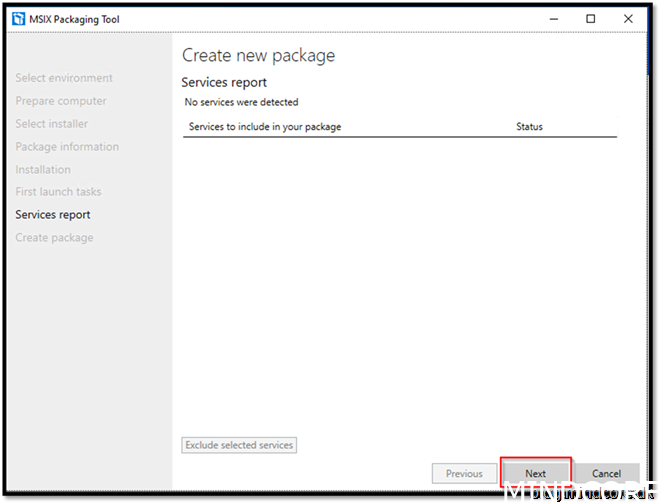Close the MSIX Packaging Tool window
This screenshot has height=504, width=661.
628,19
